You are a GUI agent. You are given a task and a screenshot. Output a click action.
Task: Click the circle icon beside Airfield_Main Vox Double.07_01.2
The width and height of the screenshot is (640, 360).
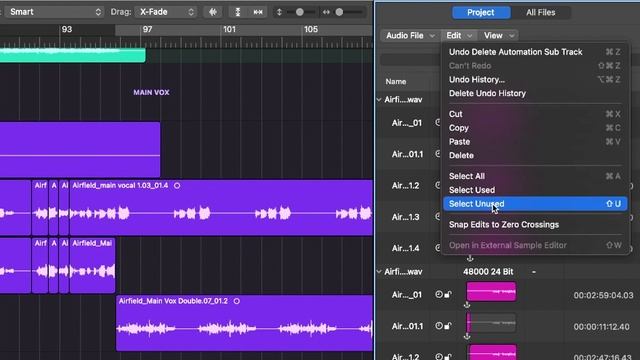(x=237, y=301)
